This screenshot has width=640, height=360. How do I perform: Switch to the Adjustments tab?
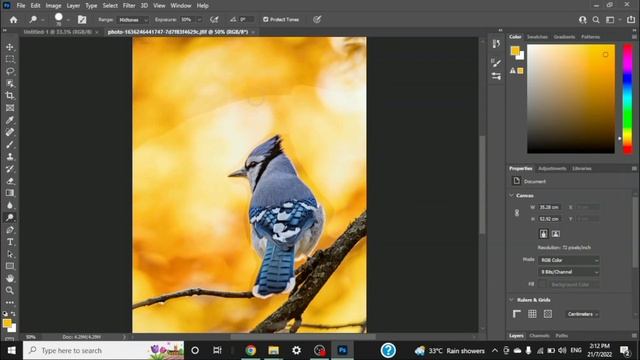(x=552, y=169)
